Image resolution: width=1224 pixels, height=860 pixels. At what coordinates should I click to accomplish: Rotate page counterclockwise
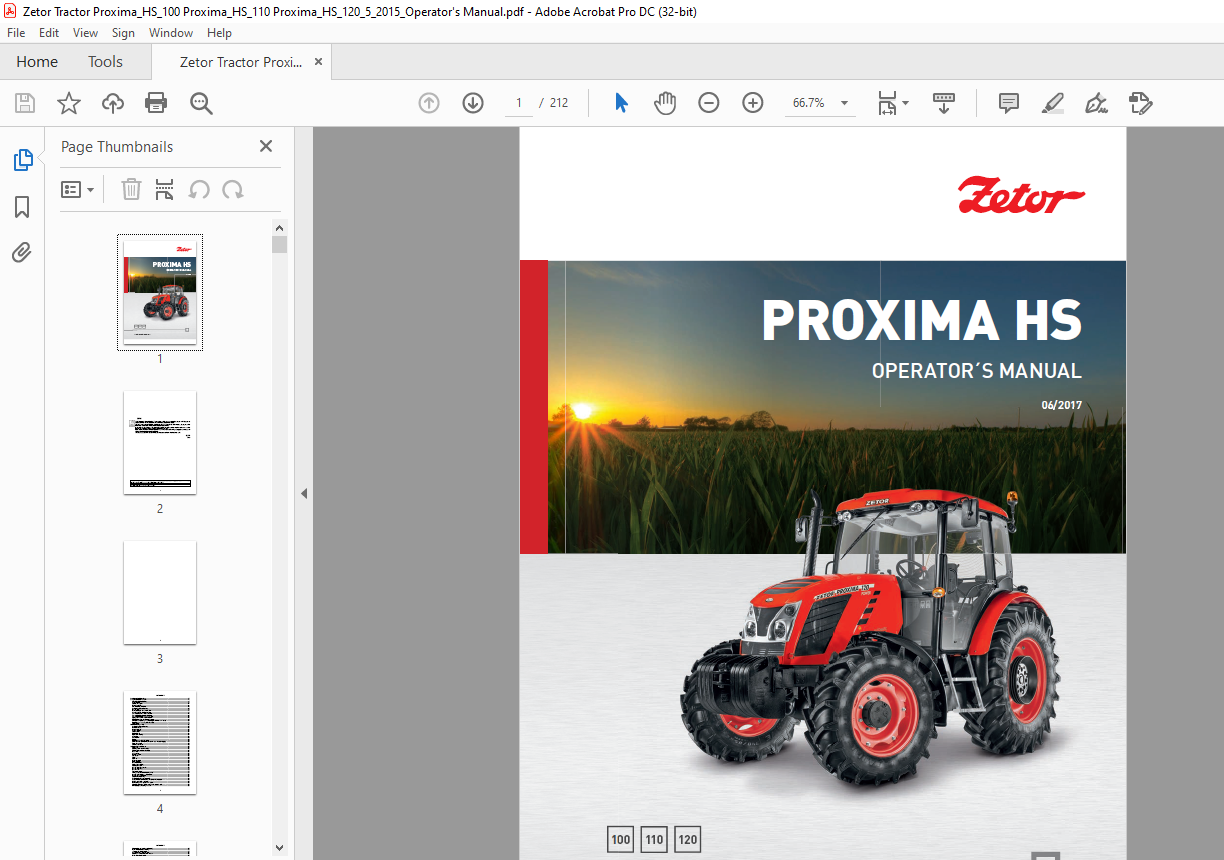(x=199, y=189)
